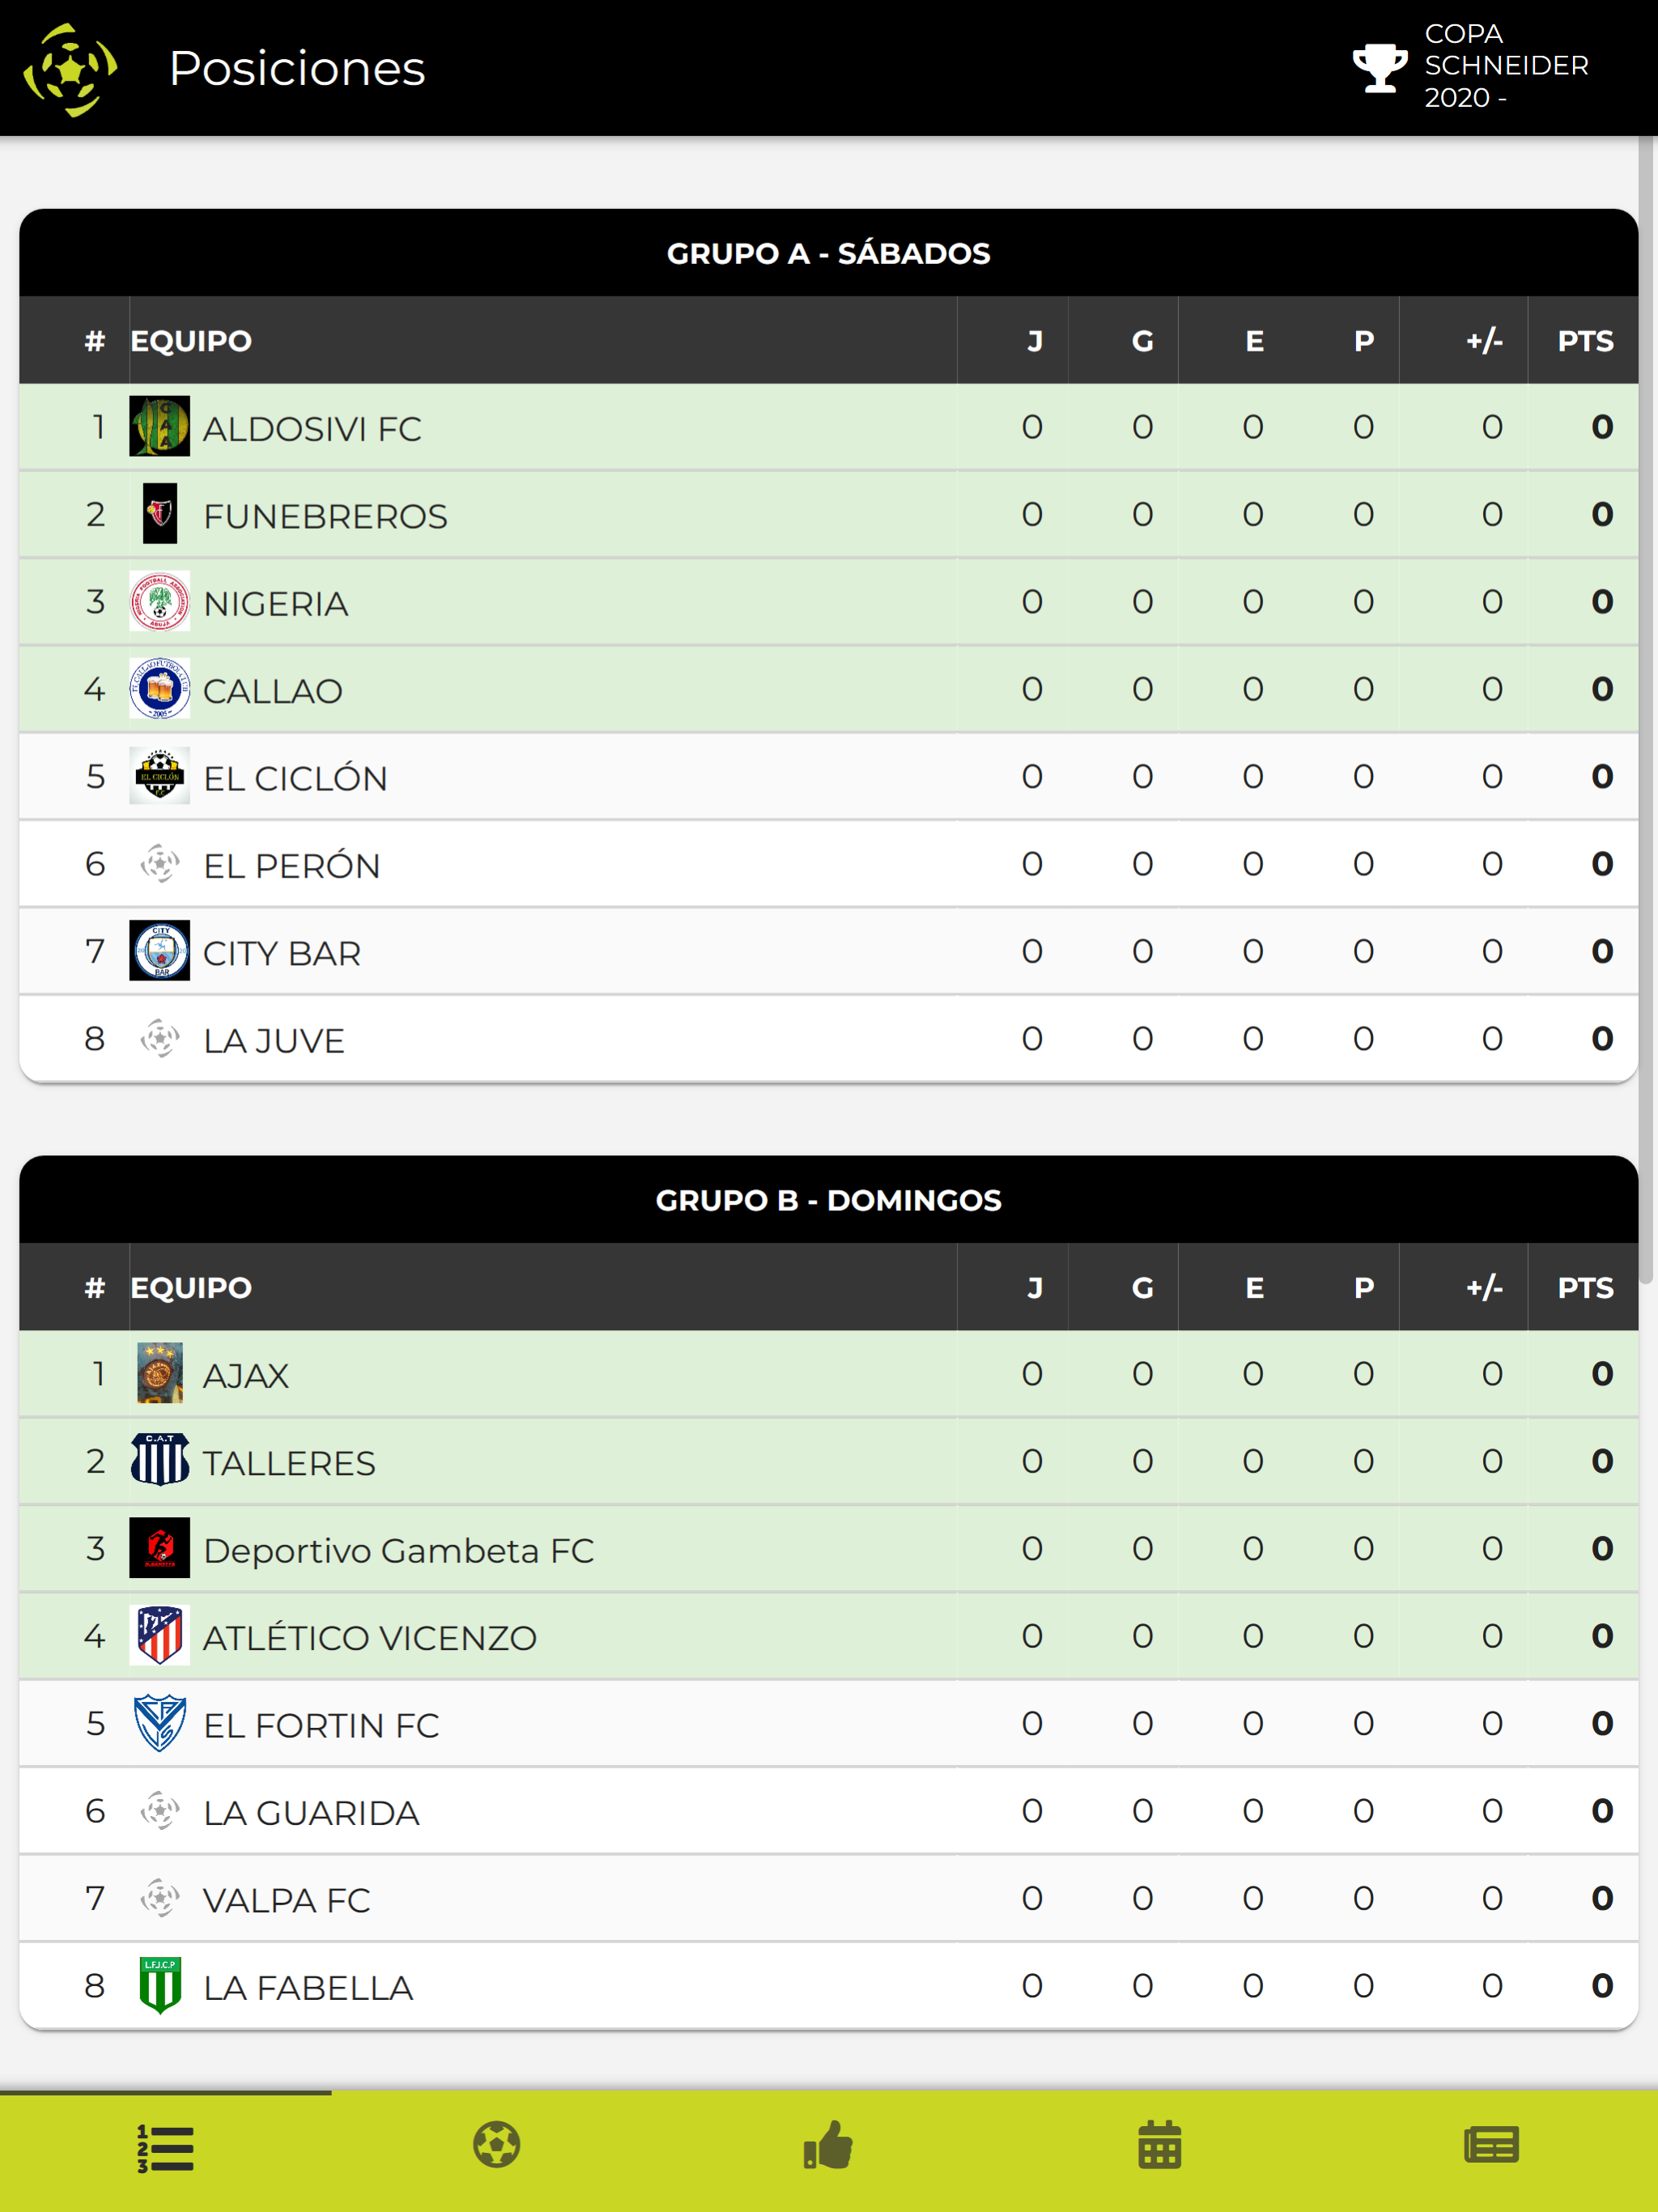Open the calendar fixtures tab
Image resolution: width=1658 pixels, height=2212 pixels.
tap(1160, 2145)
